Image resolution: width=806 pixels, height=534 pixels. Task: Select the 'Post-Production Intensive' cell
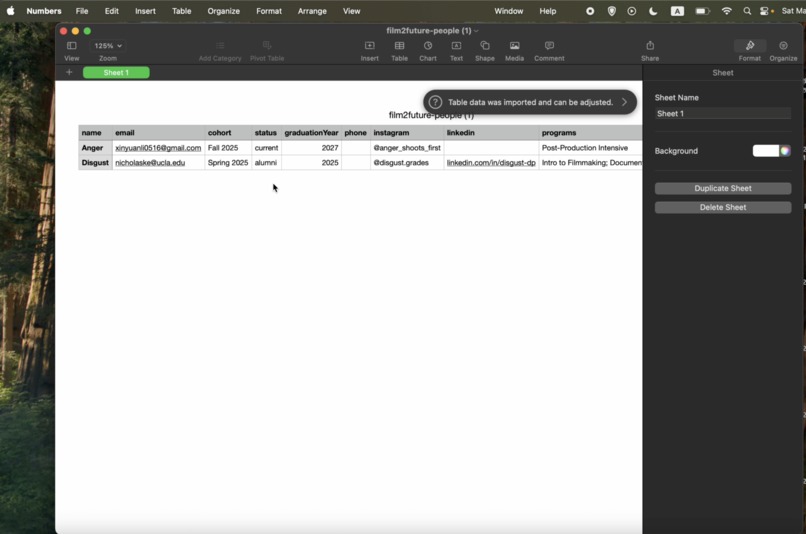[591, 148]
